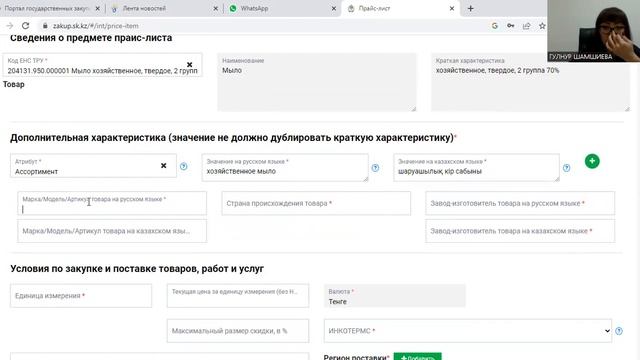
Task: Click the participant video thumbnail of Гулнур Шамшиева
Action: click(x=593, y=31)
